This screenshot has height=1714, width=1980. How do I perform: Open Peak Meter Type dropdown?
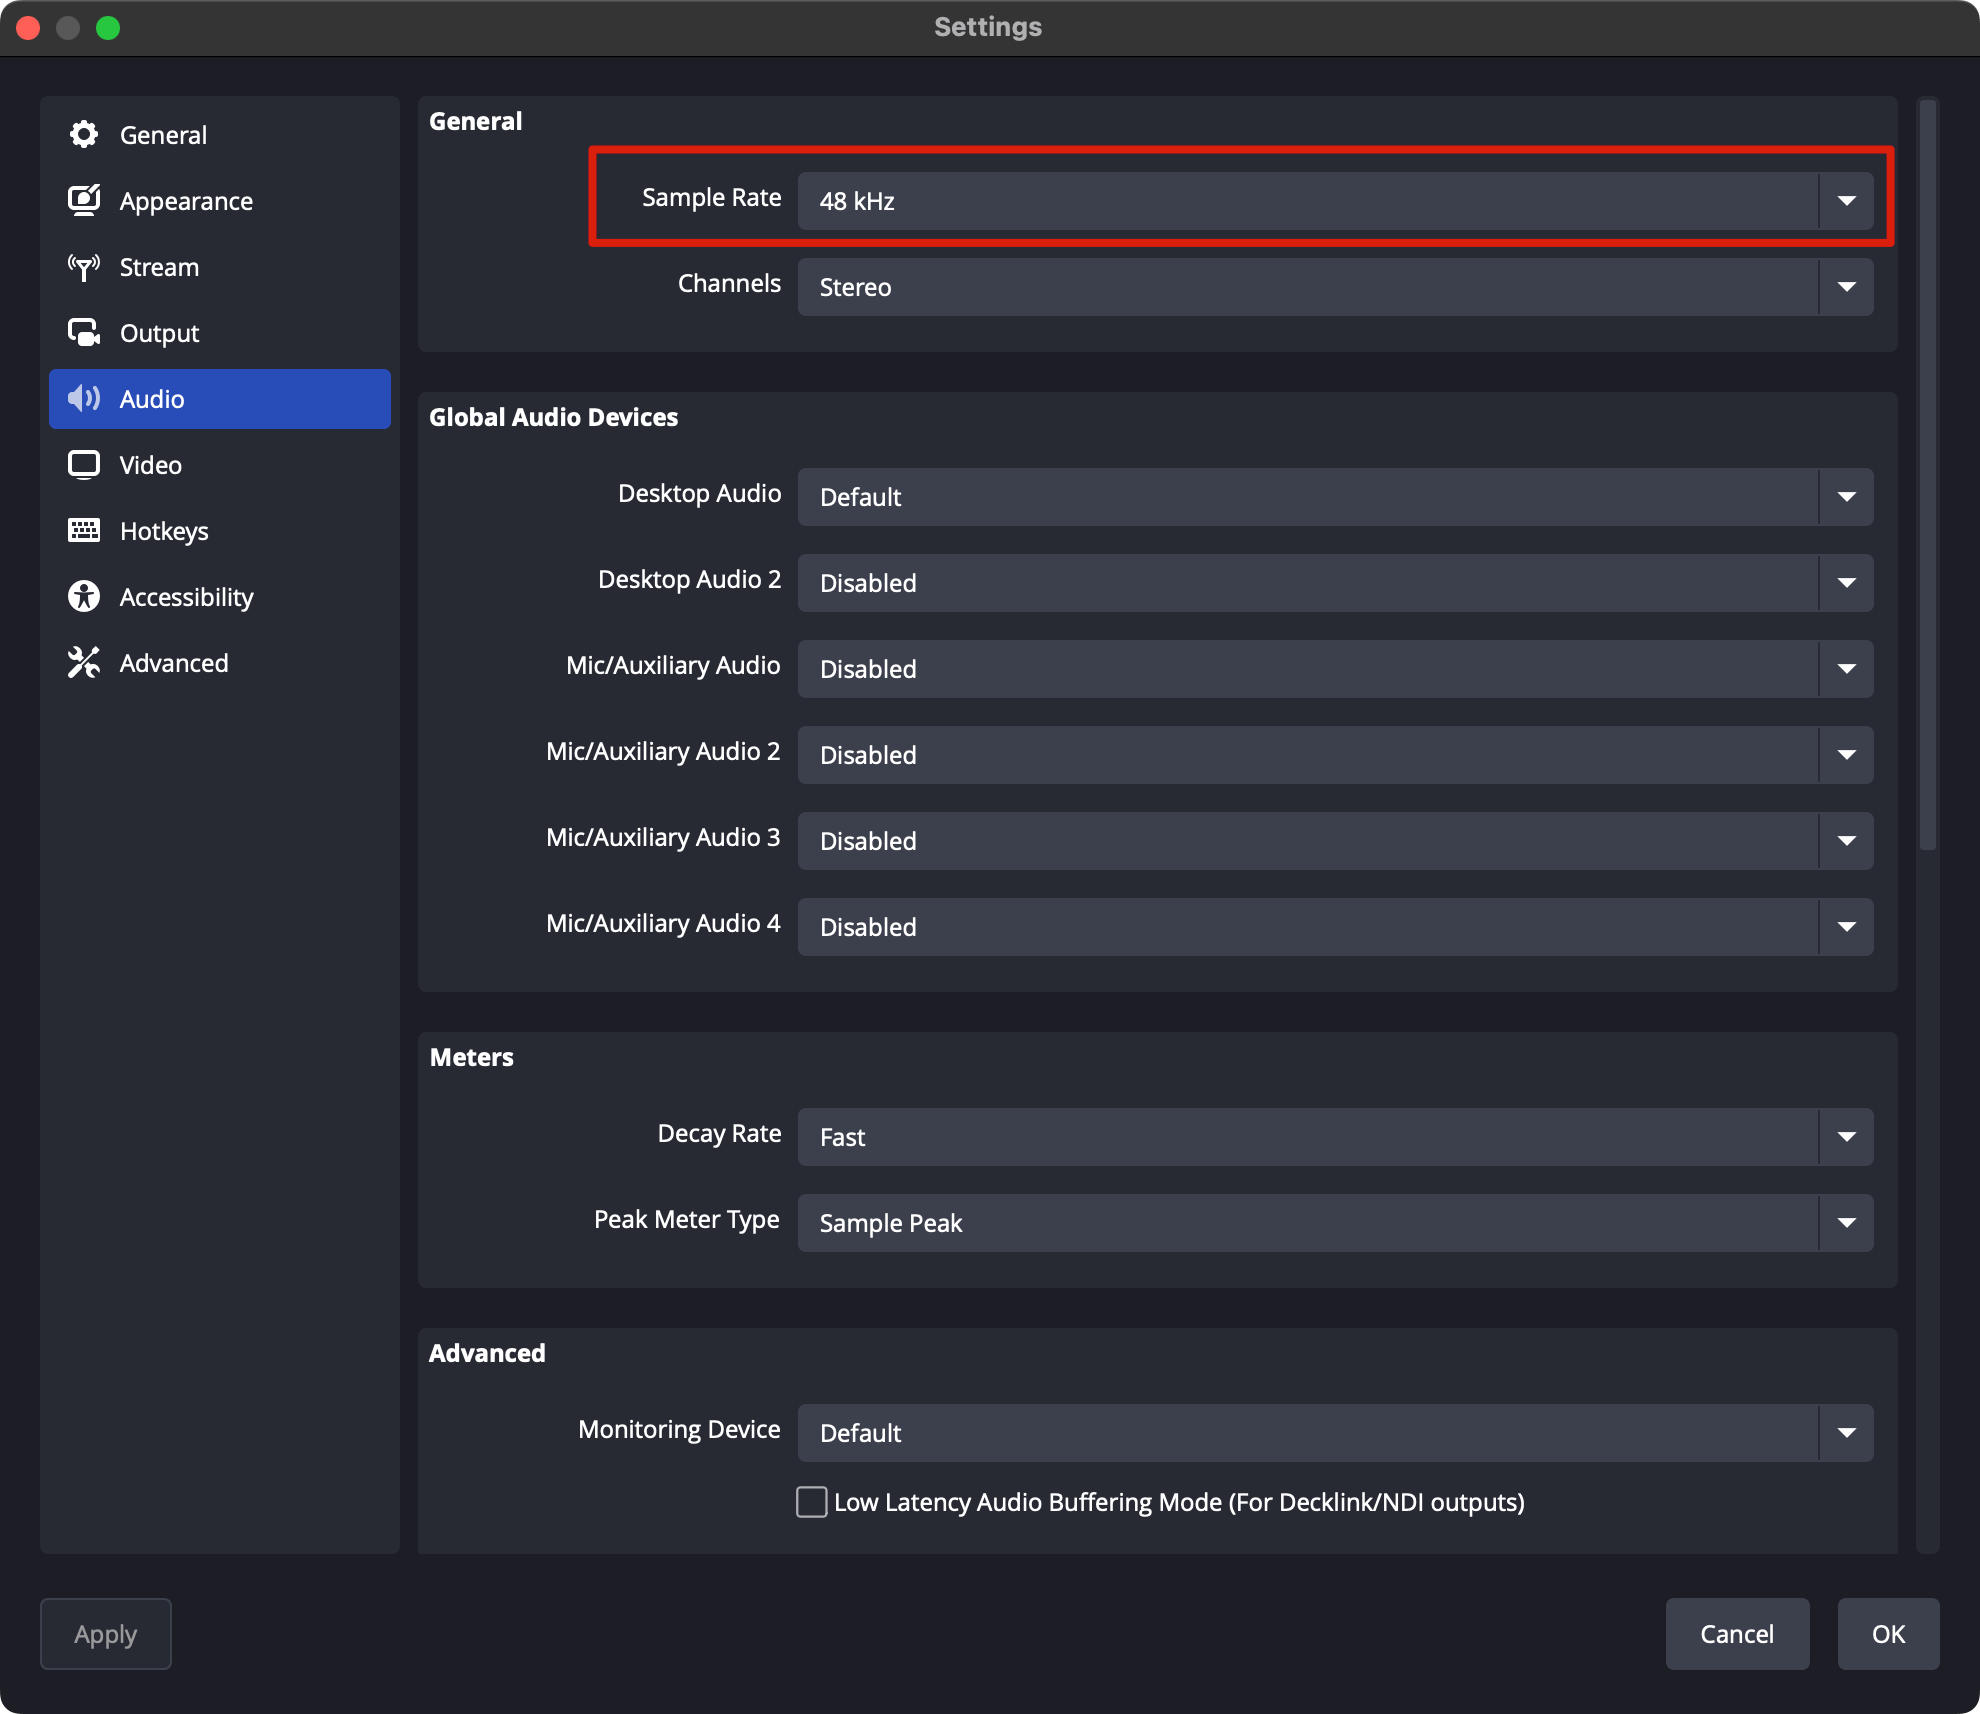(x=1335, y=1223)
